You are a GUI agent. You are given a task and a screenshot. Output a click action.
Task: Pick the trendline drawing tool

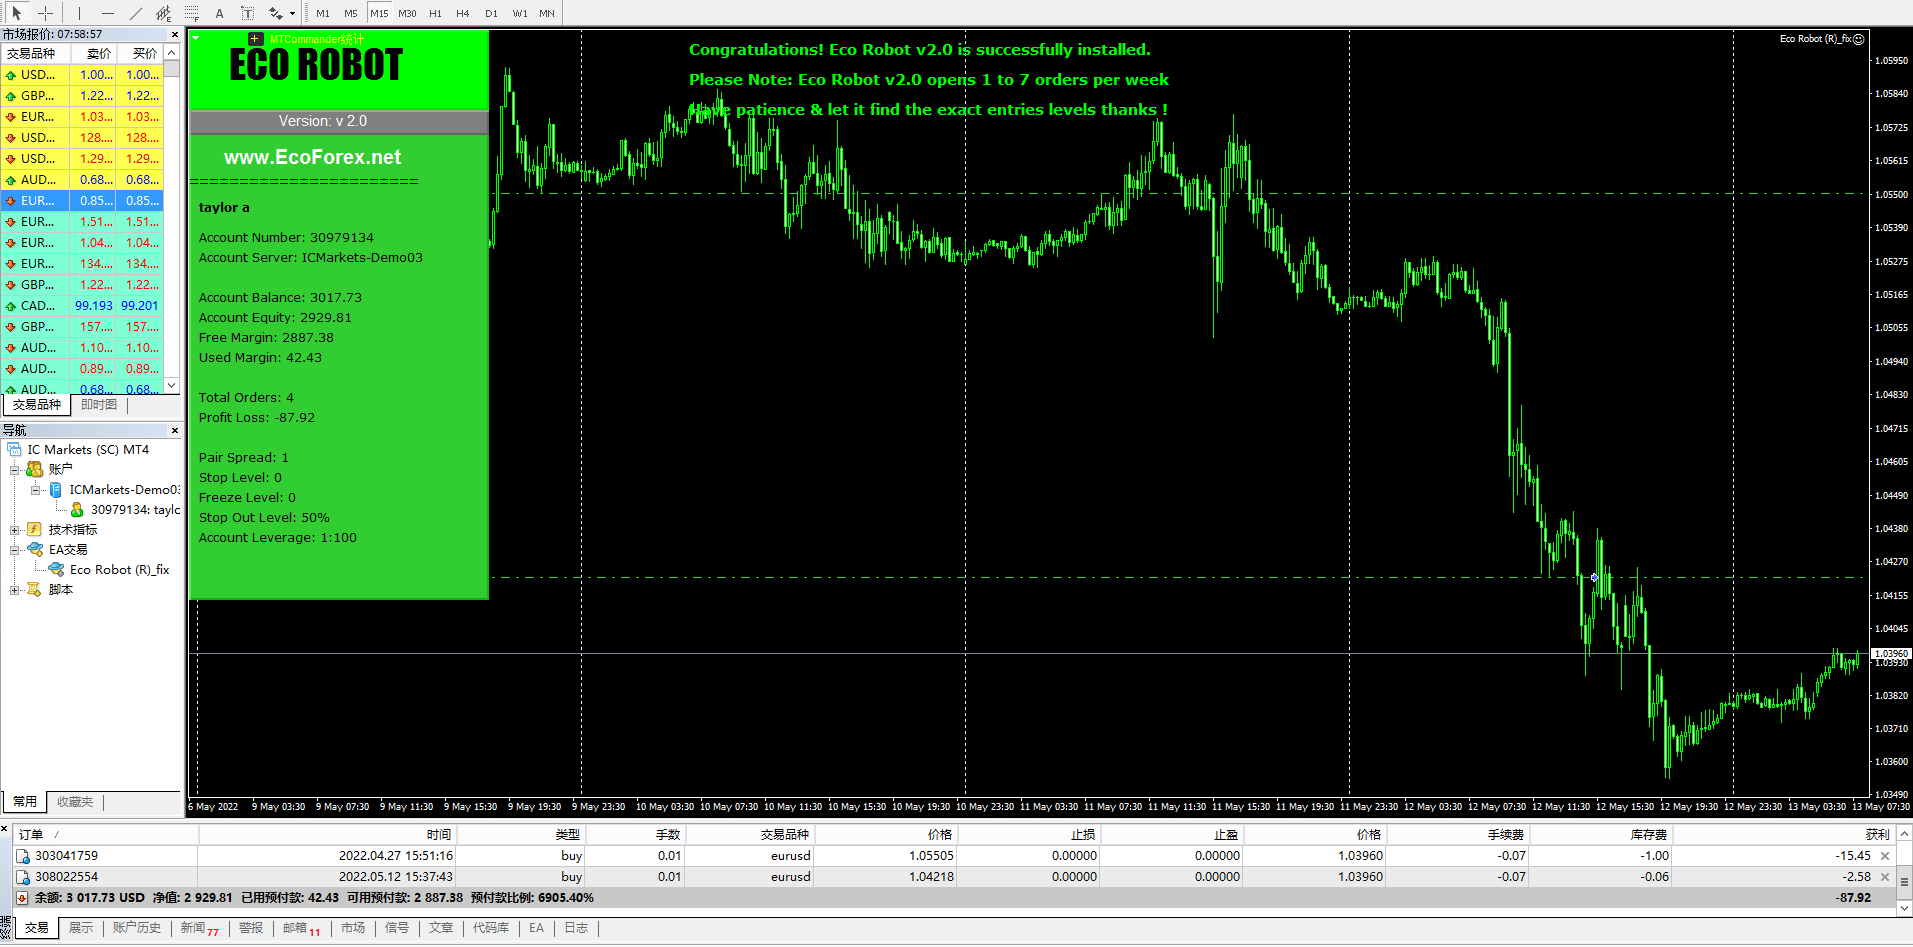136,13
